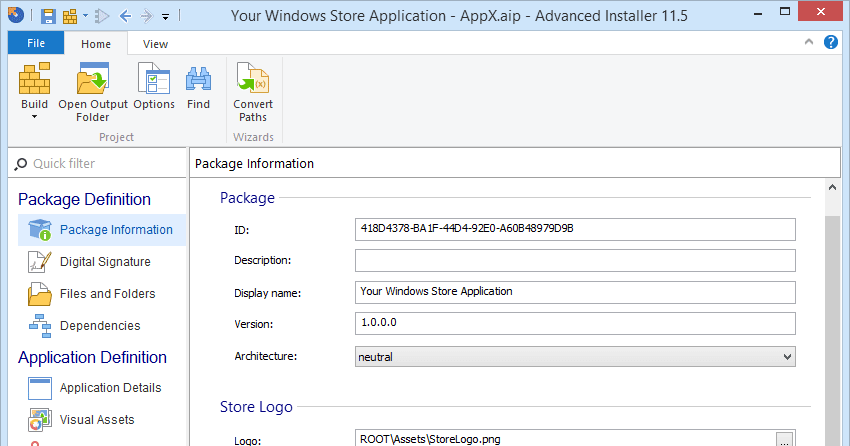850x446 pixels.
Task: Open the Build dropdown arrow
Action: (35, 117)
